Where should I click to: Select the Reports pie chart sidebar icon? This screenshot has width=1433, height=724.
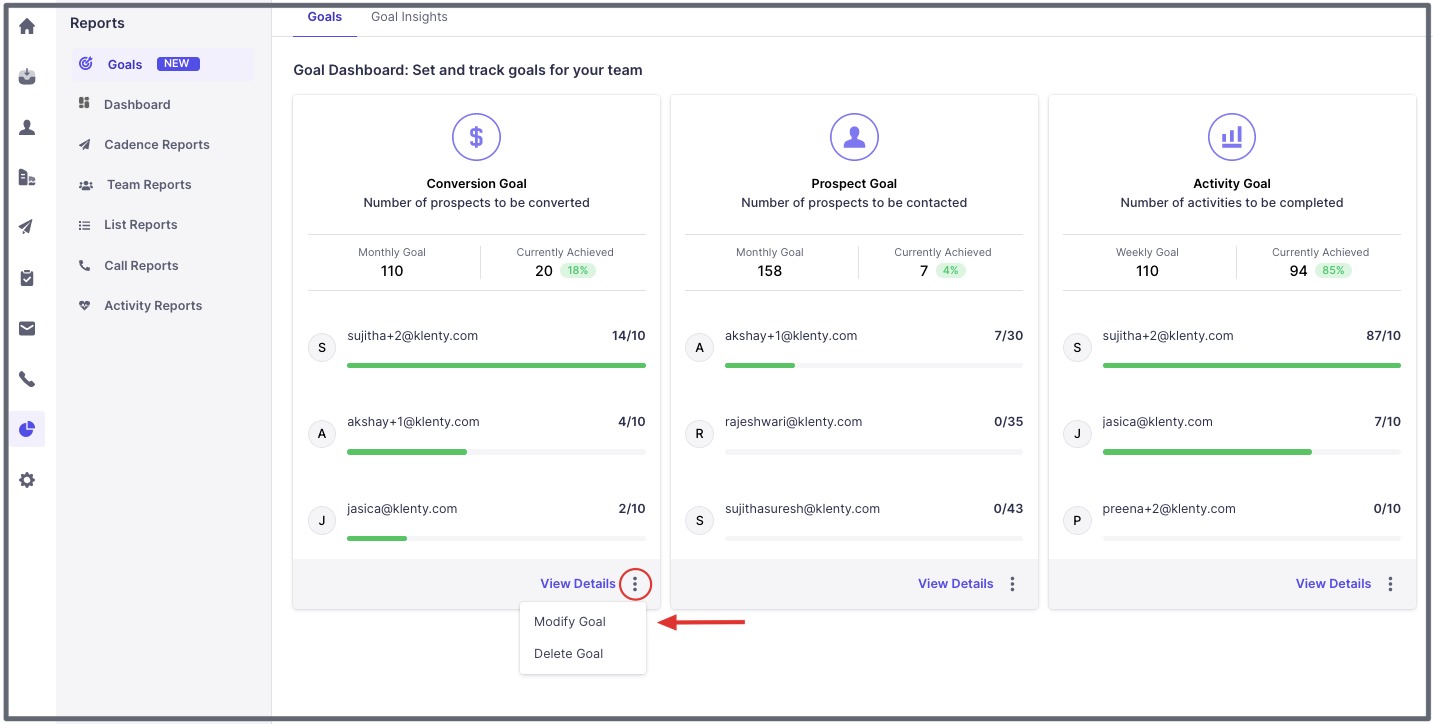coord(27,429)
